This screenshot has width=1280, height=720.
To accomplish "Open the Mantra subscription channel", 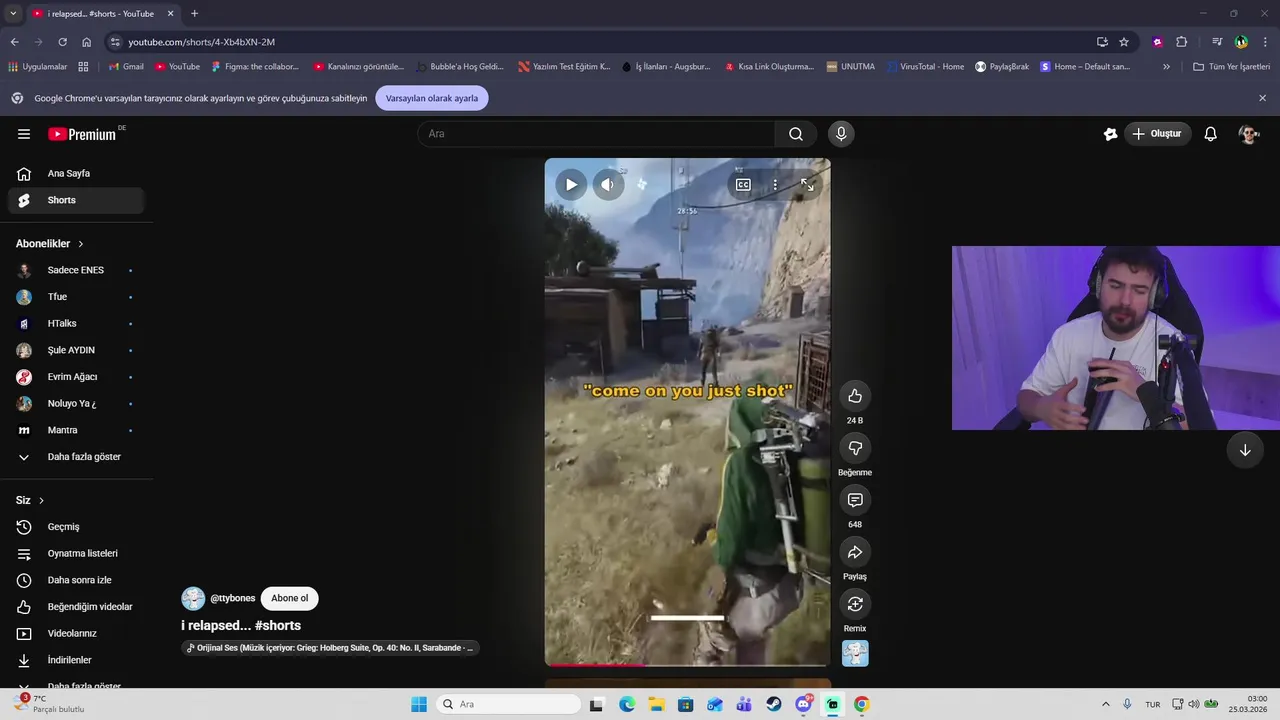I will [76, 430].
